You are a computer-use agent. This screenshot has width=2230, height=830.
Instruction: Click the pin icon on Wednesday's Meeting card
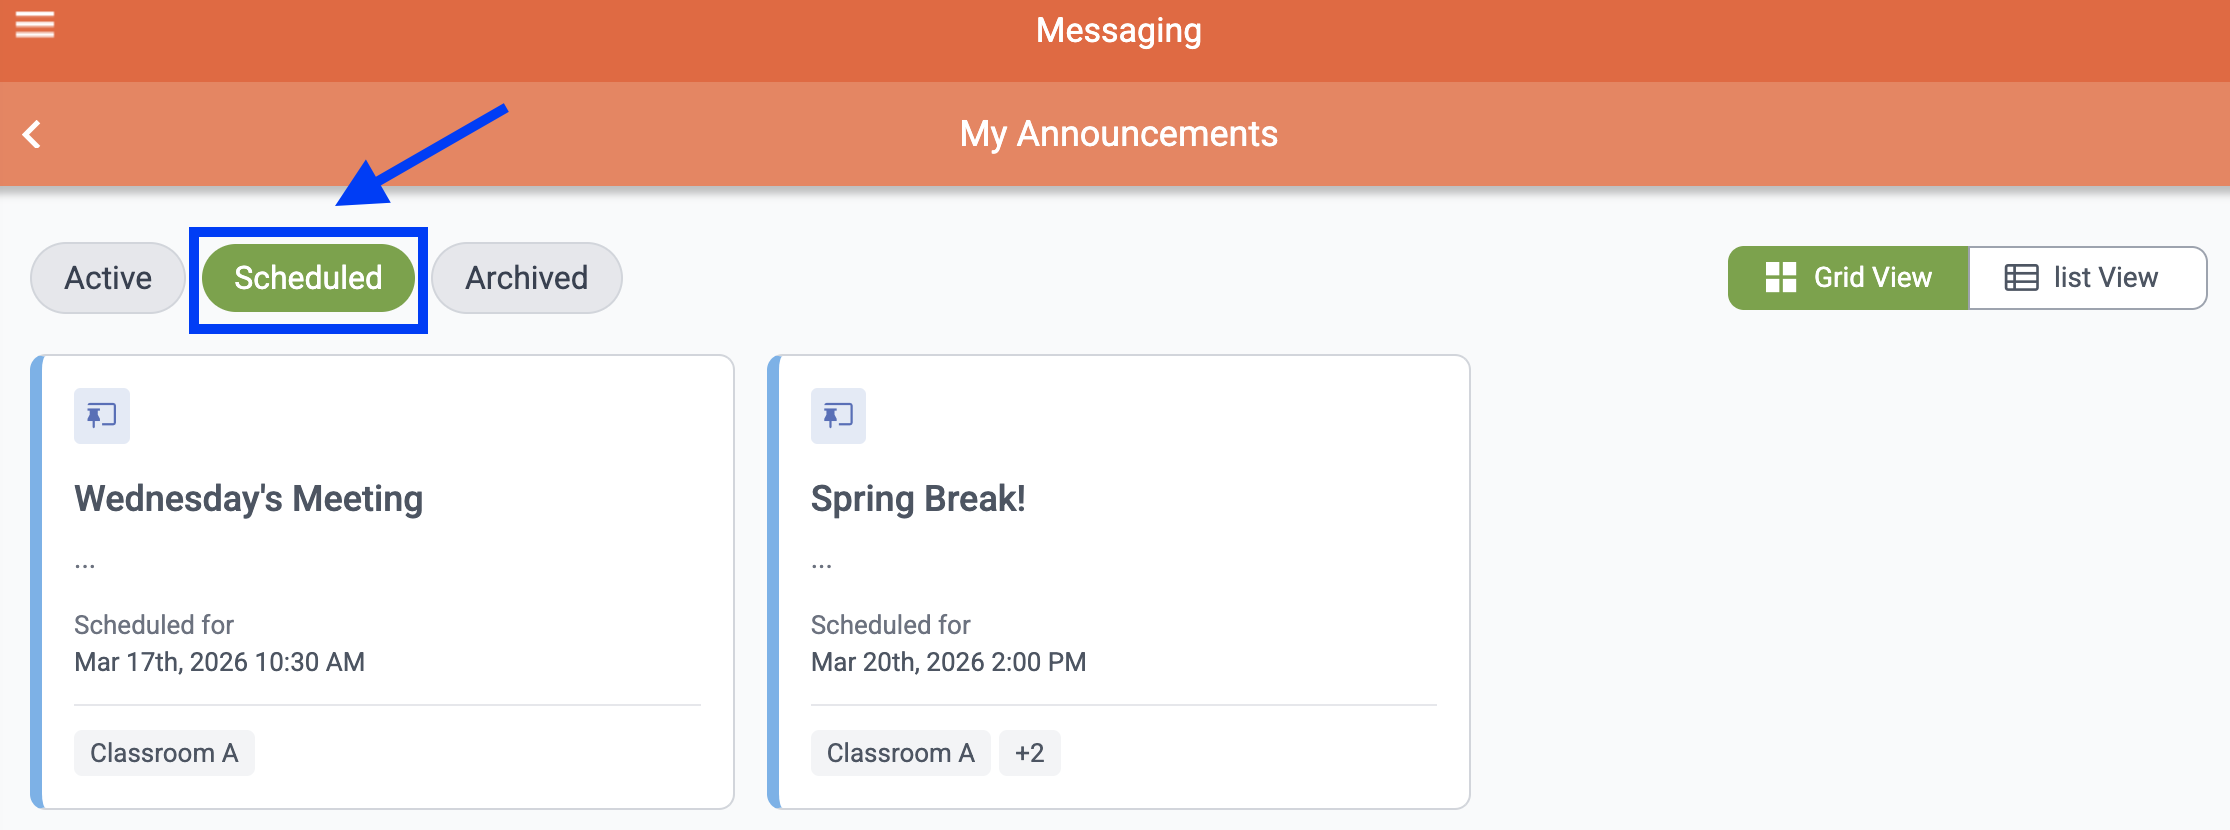click(102, 415)
